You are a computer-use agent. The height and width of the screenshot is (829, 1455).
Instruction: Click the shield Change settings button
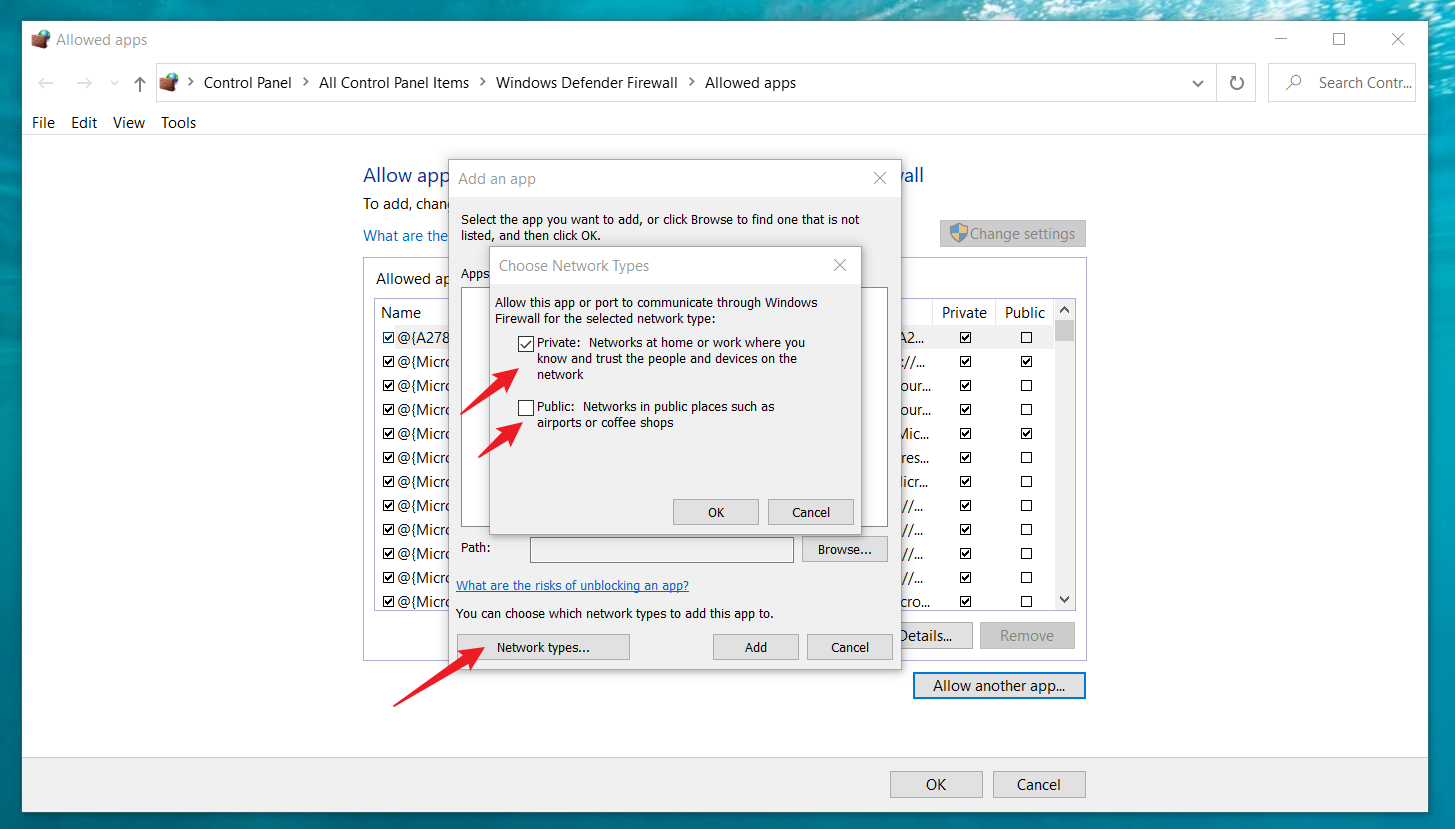pyautogui.click(x=1013, y=233)
